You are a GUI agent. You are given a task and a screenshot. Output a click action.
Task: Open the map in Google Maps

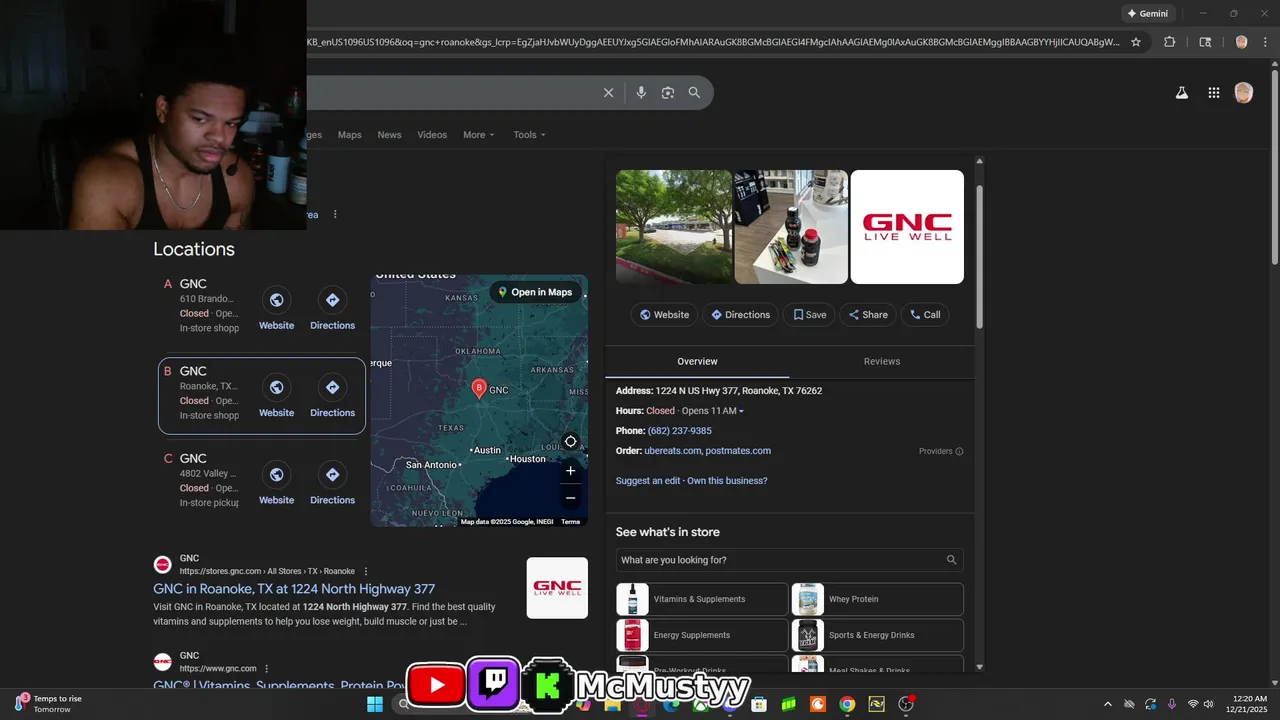tap(535, 292)
